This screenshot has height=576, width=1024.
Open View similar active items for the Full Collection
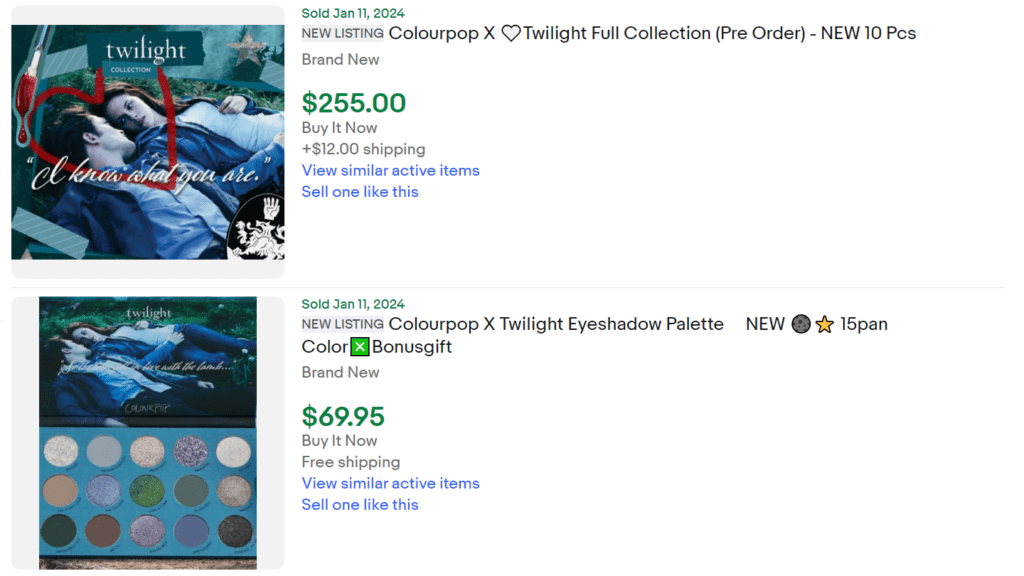click(x=390, y=170)
